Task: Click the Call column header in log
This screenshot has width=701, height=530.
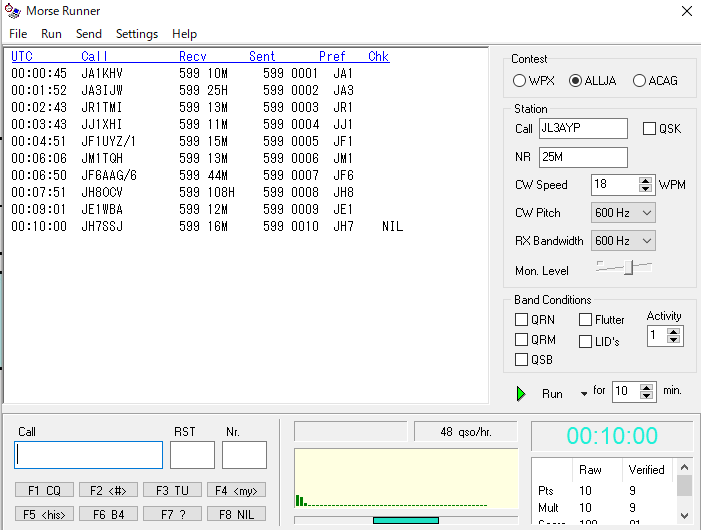Action: pos(94,56)
